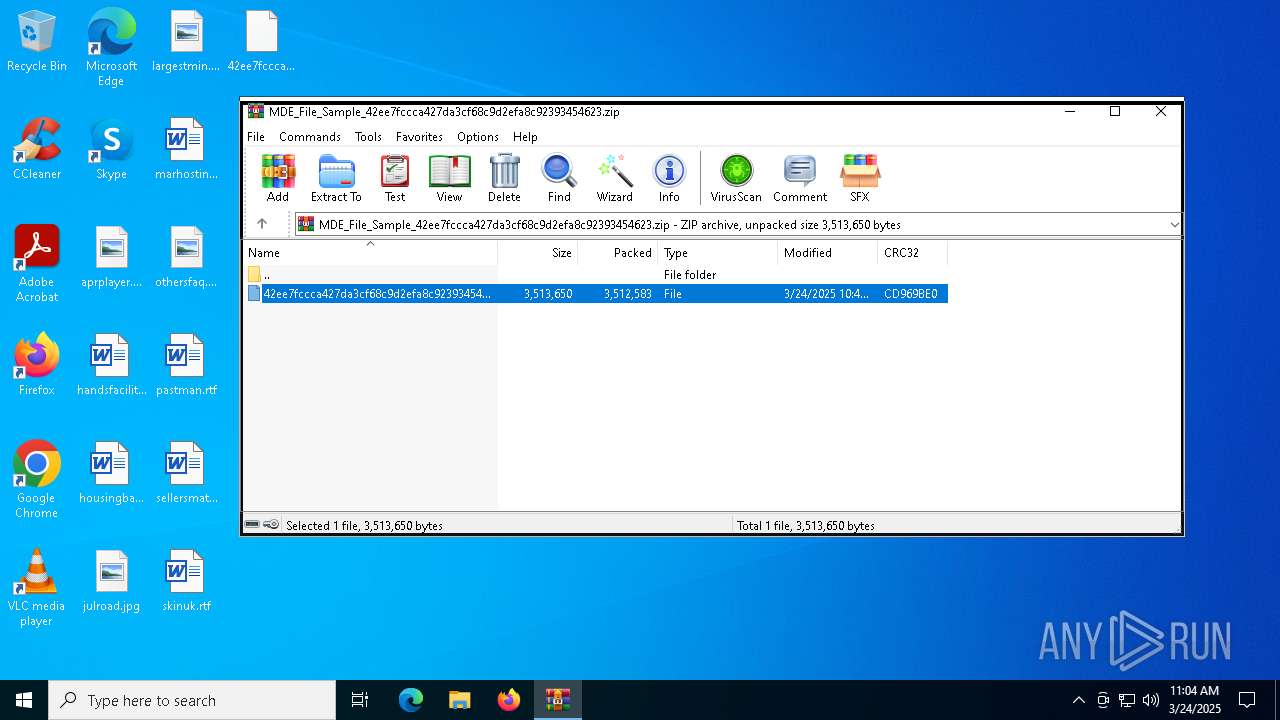Open the notification center icon
This screenshot has height=720, width=1280.
[1247, 700]
